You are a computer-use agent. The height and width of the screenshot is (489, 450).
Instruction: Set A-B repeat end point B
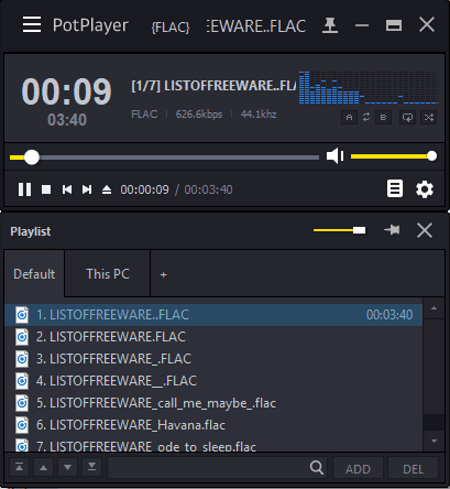pos(383,117)
